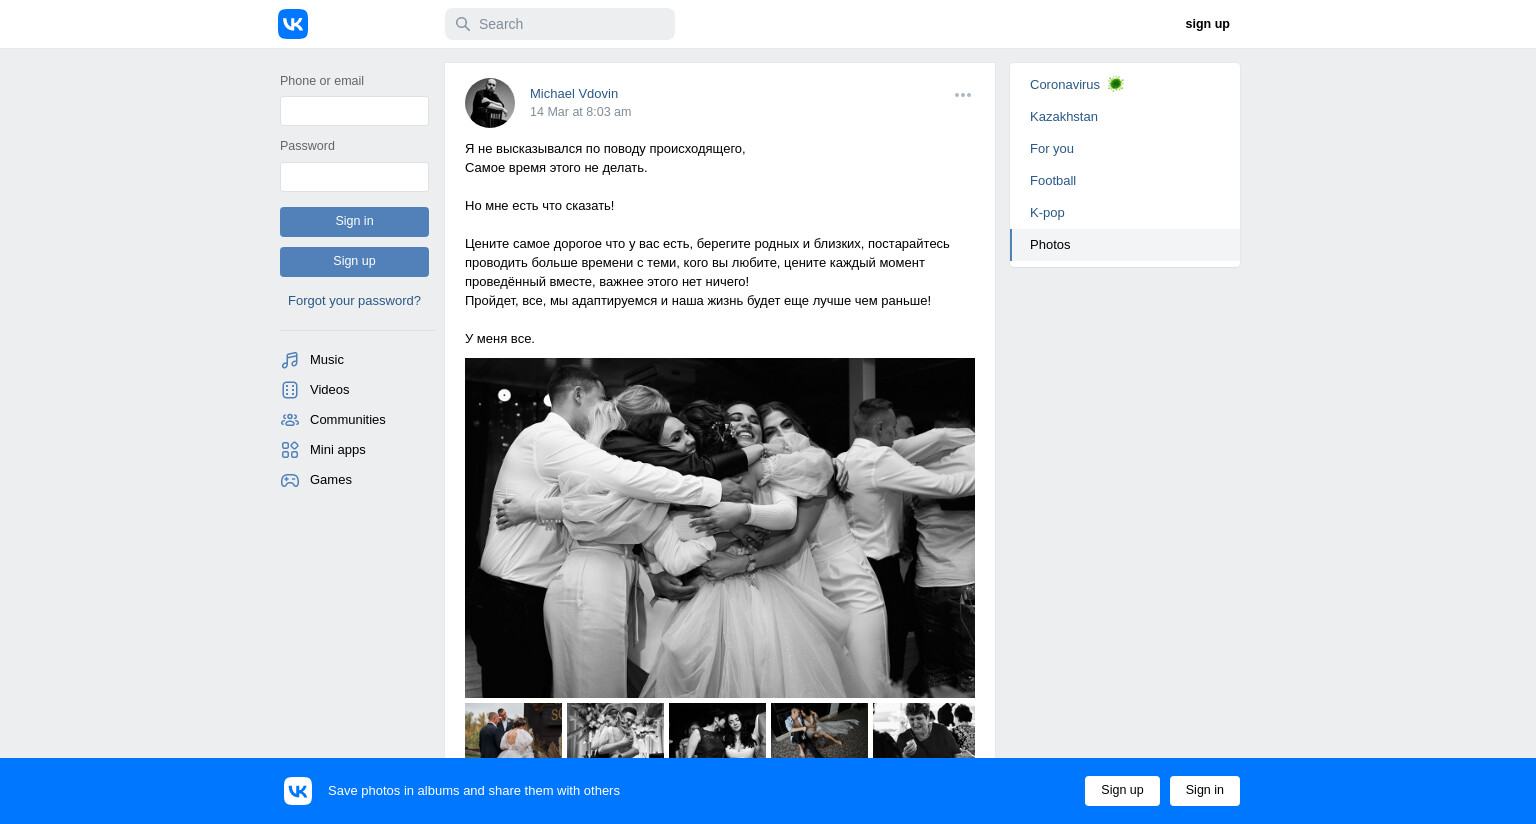Click the Password field

coord(354,177)
